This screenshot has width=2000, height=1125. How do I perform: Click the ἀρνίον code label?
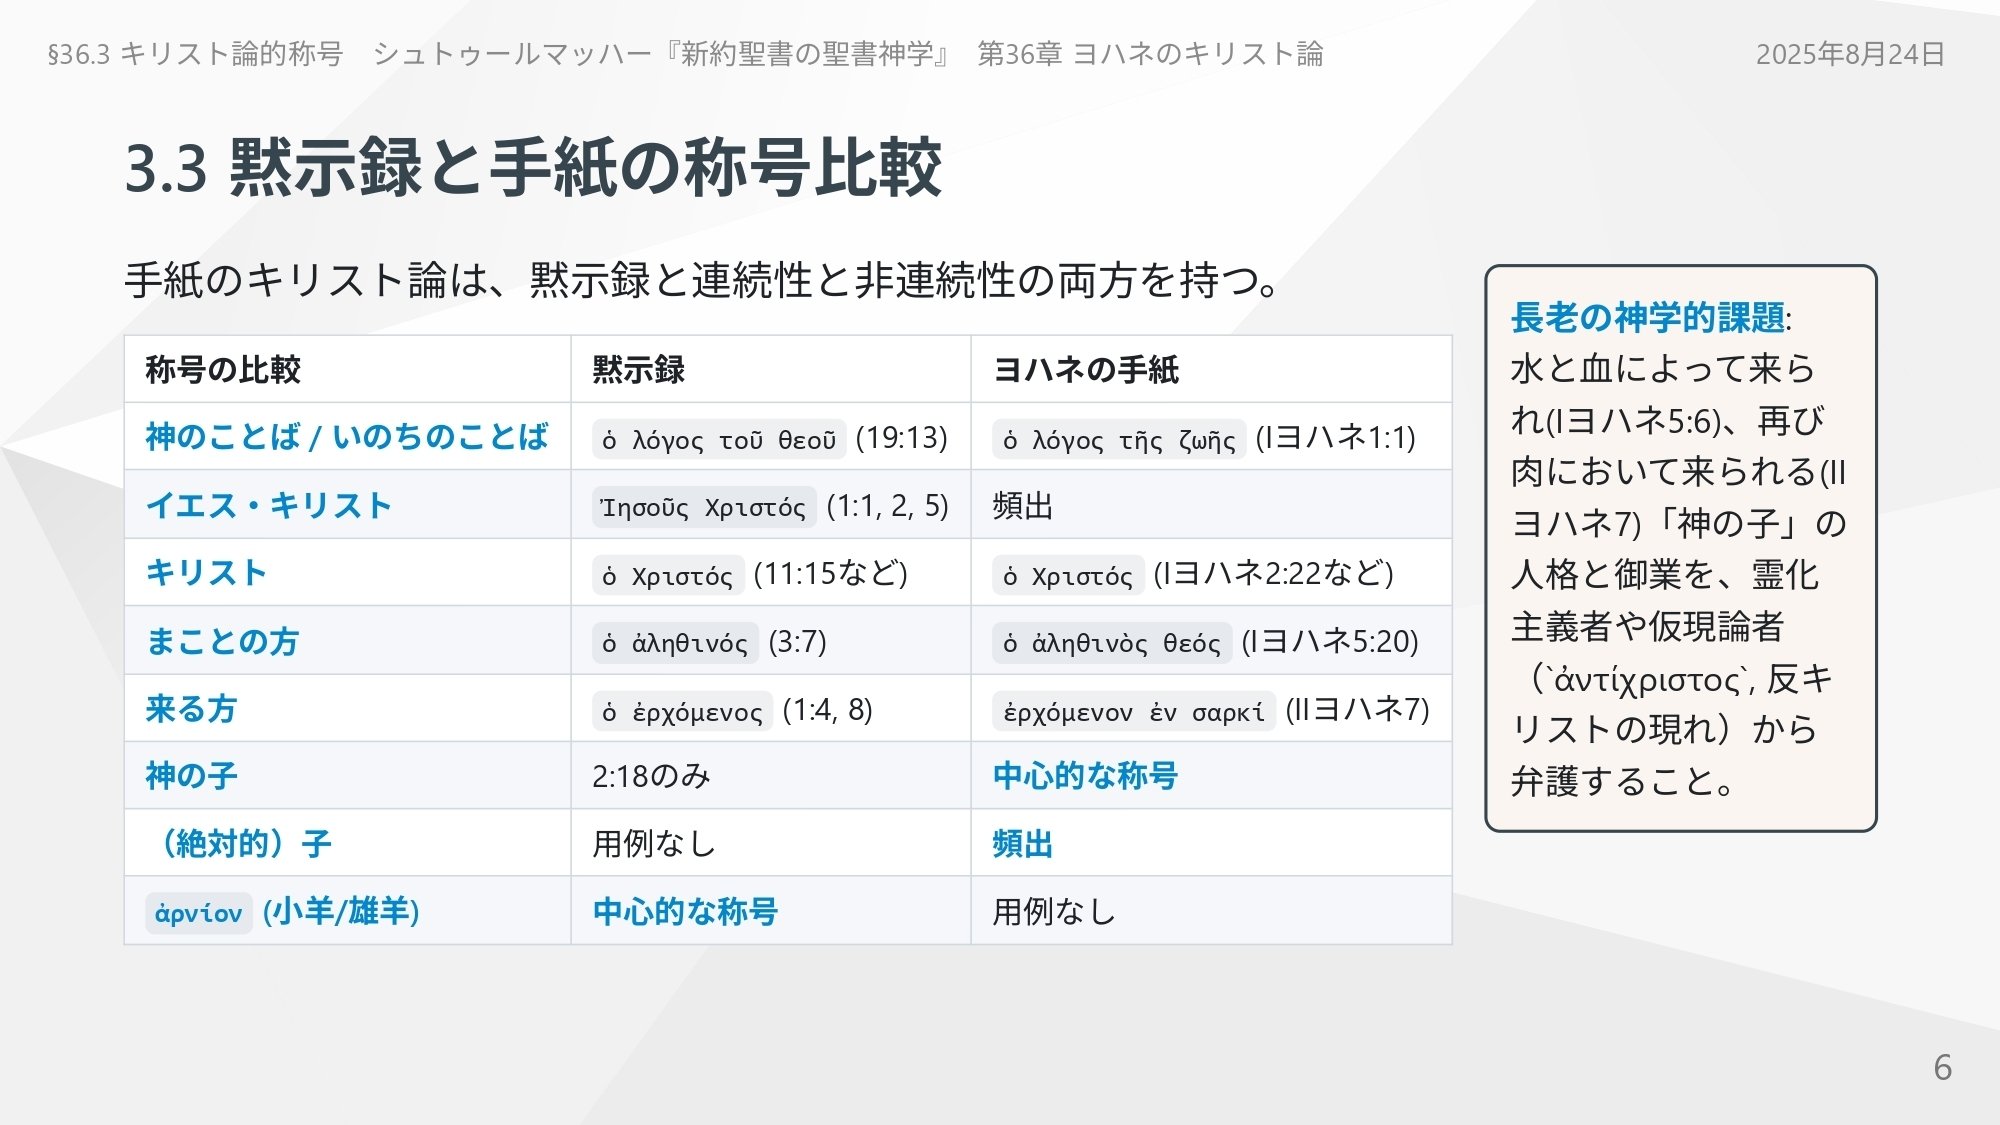click(x=199, y=912)
